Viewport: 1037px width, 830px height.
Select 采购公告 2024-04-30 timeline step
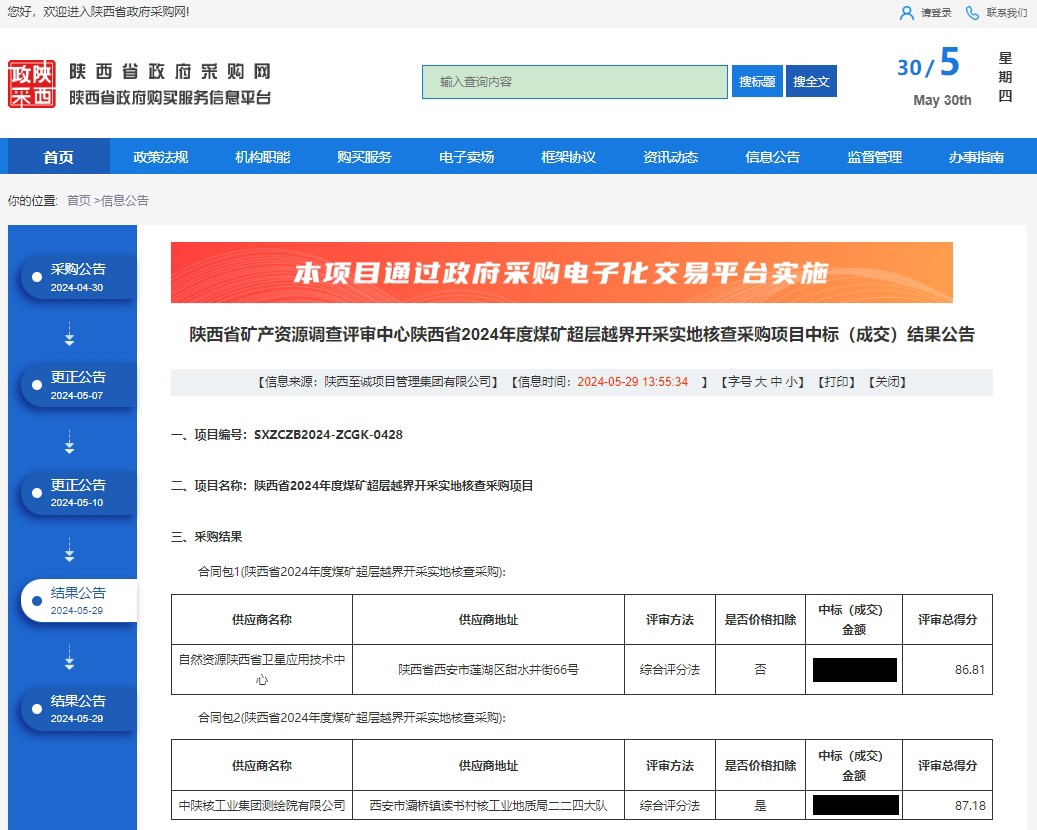pyautogui.click(x=78, y=277)
